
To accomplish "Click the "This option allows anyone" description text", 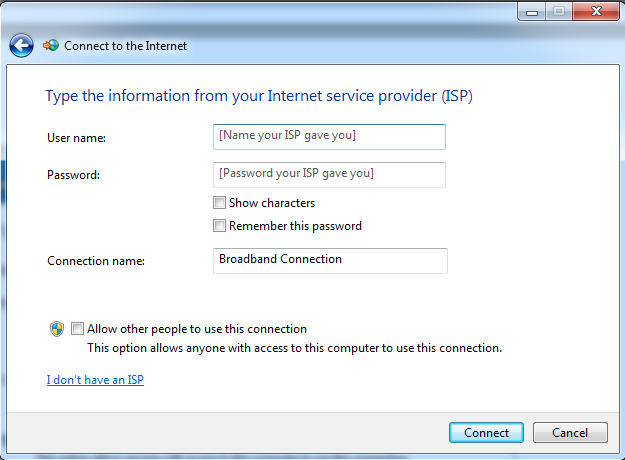I will 295,348.
